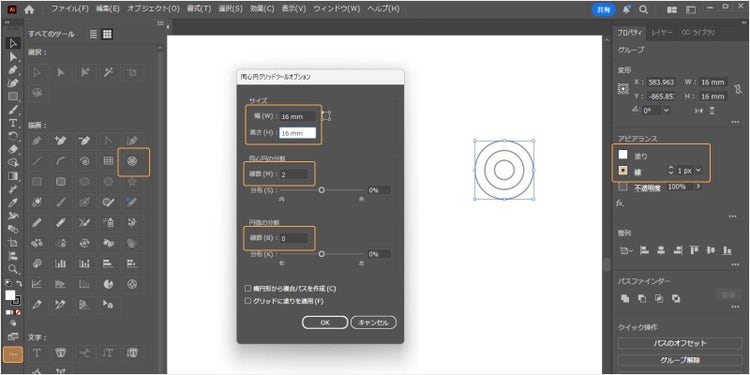Select the Pie Graph tool
Screen dimensions: 750x375
coord(109,284)
